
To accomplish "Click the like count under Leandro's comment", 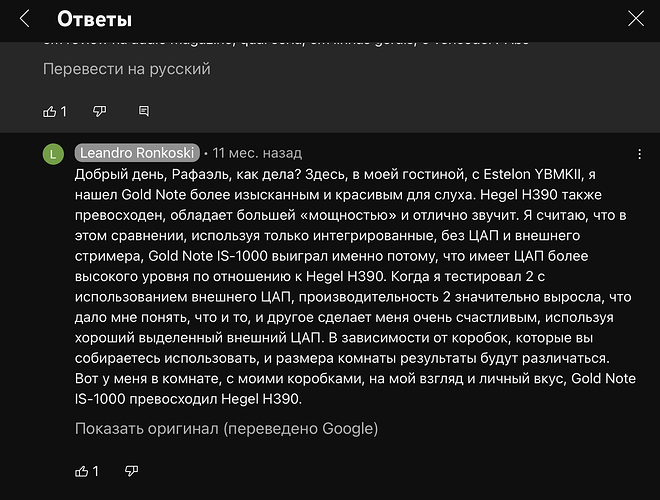I will pos(96,470).
